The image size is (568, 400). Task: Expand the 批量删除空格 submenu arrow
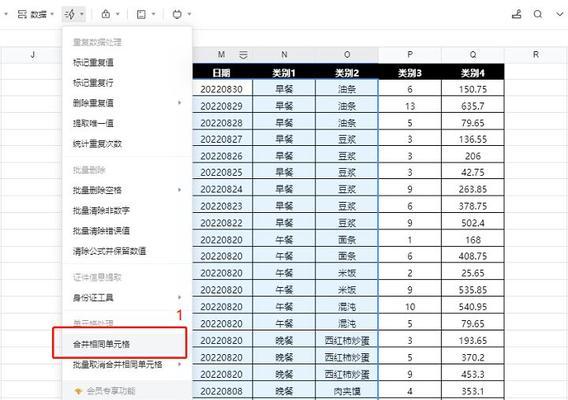point(179,190)
